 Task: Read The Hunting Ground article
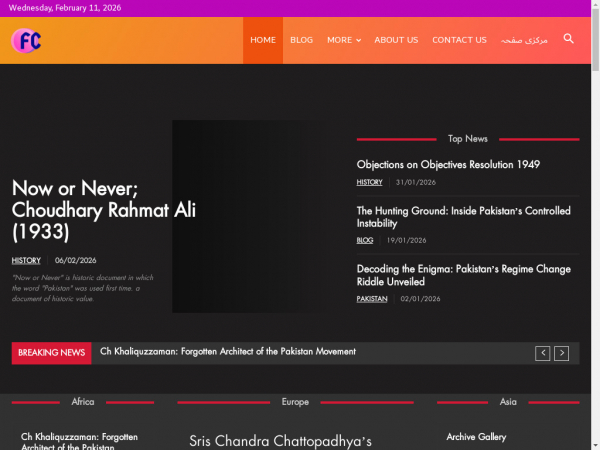463,217
